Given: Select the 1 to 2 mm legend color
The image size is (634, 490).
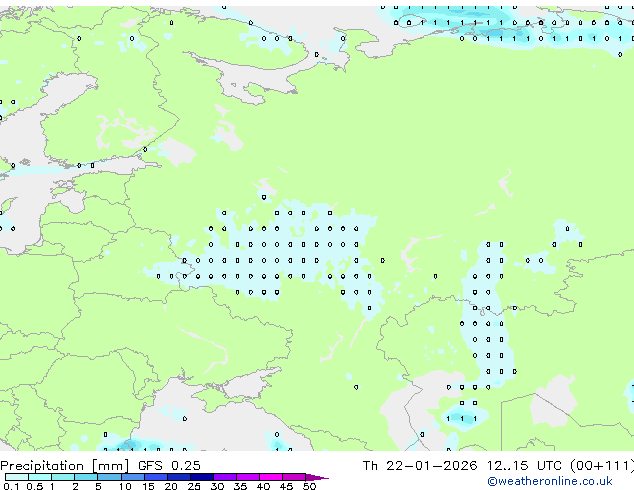Looking at the screenshot, I should pos(63,477).
